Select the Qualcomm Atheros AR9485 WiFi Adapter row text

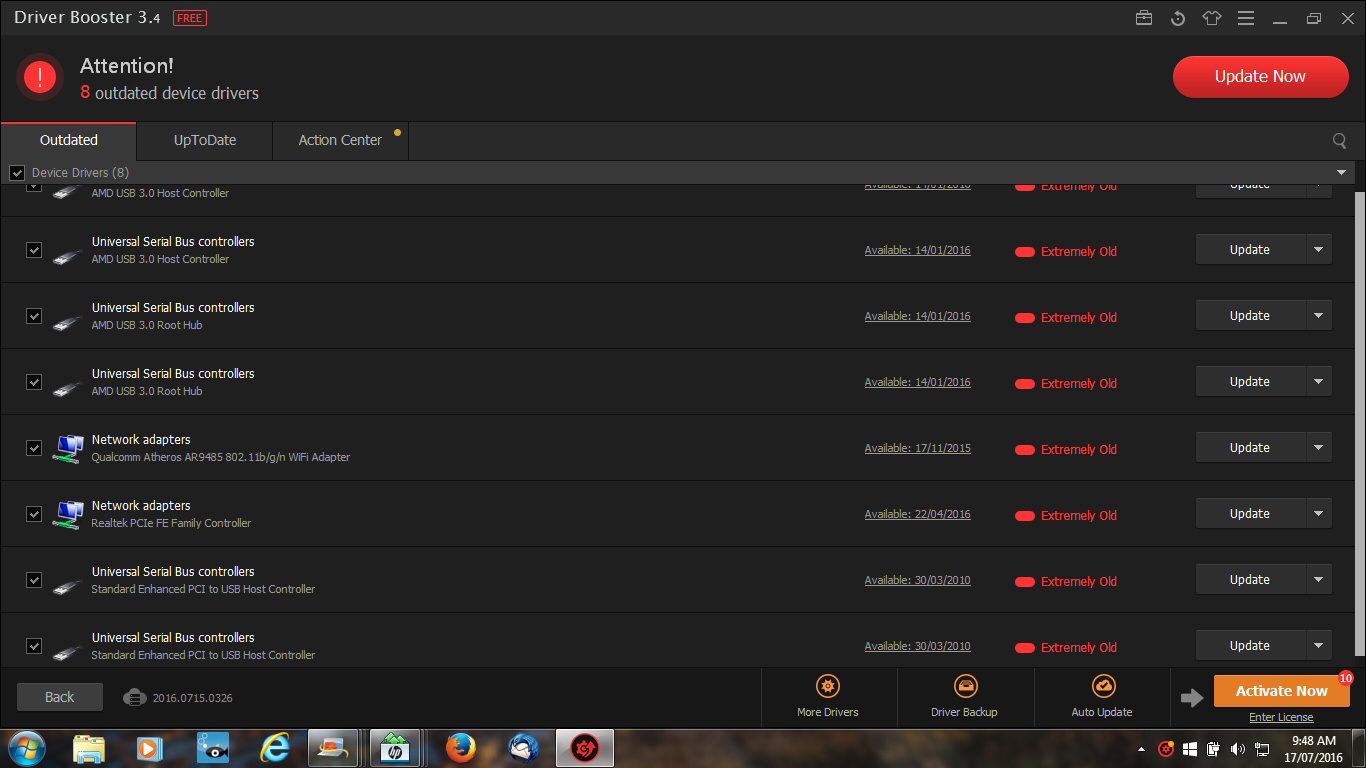(x=221, y=457)
